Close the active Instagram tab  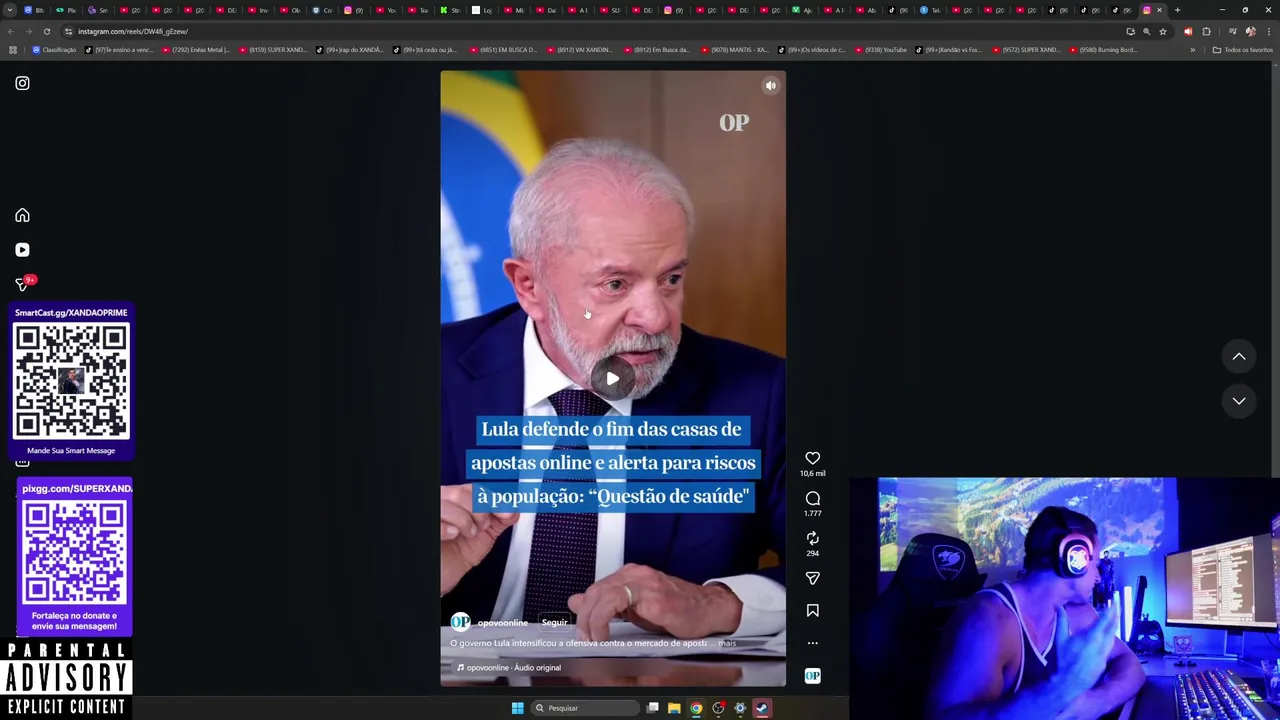pyautogui.click(x=1159, y=10)
